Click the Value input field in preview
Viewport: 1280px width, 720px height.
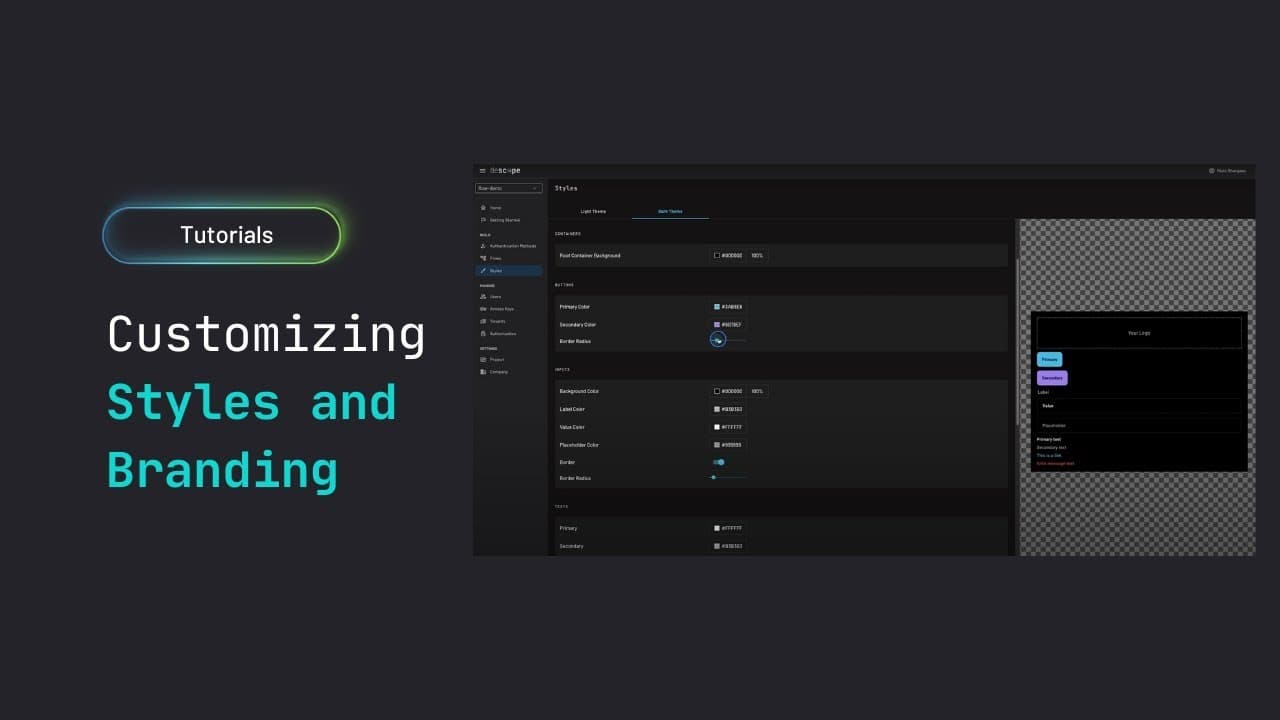click(1139, 406)
